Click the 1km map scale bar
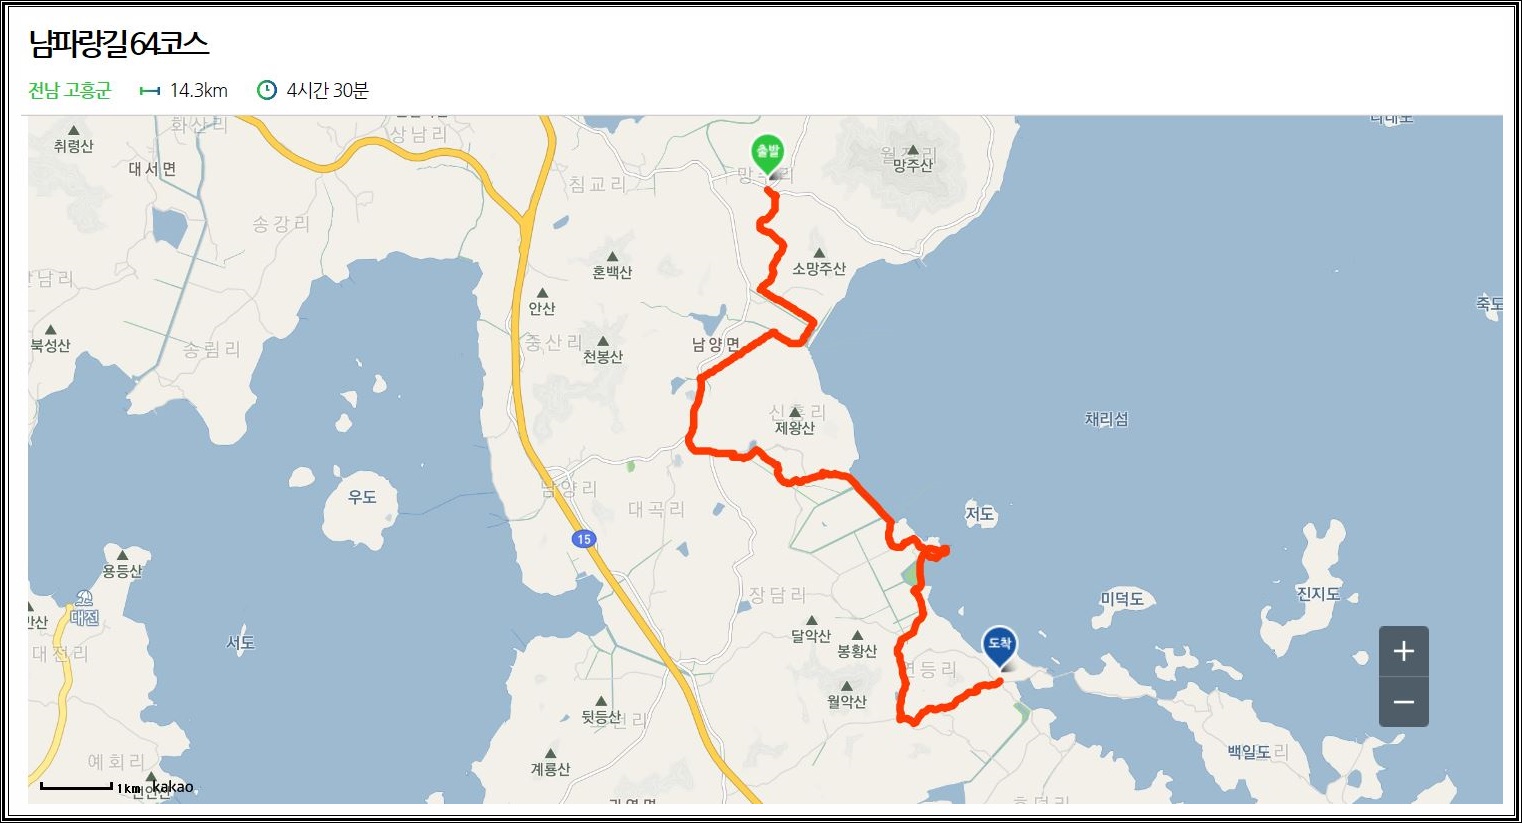Image resolution: width=1522 pixels, height=823 pixels. (x=76, y=788)
